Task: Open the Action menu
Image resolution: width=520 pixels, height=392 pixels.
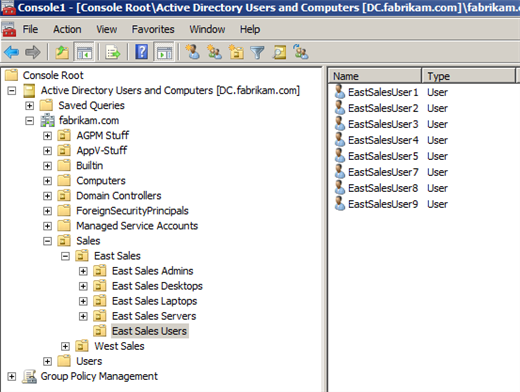Action: click(x=67, y=29)
